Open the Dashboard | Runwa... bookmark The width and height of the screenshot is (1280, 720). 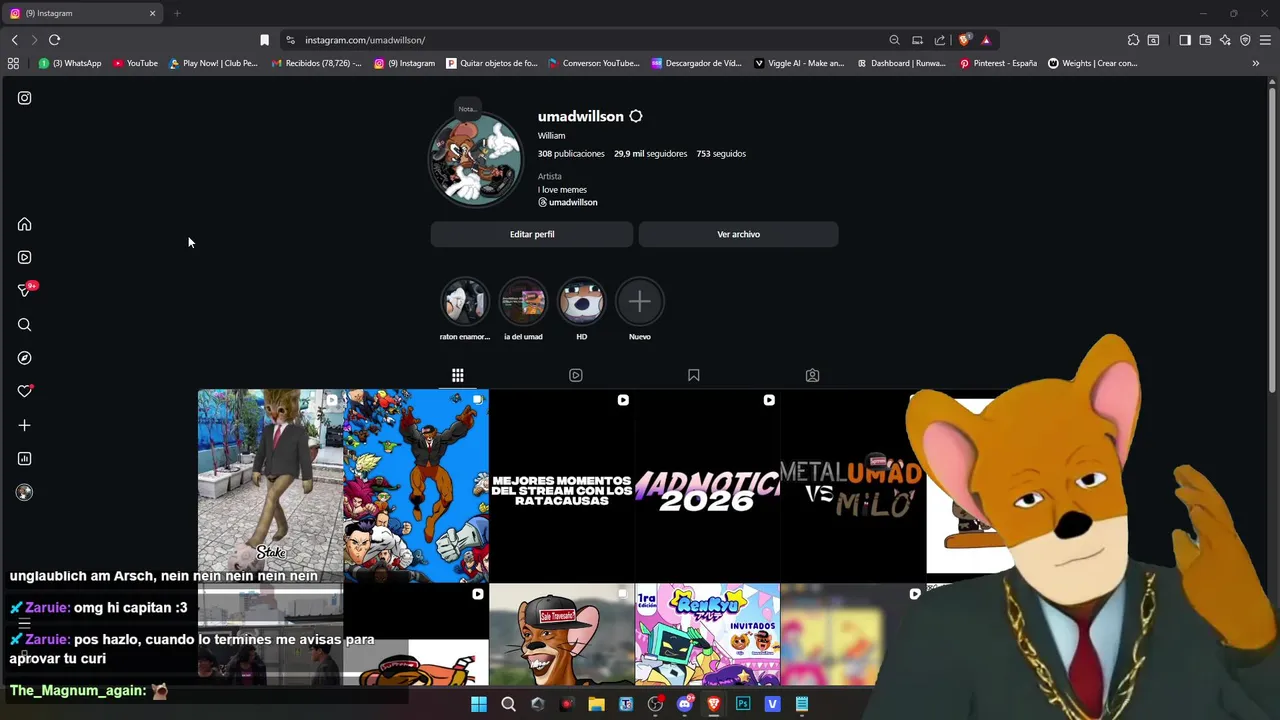pyautogui.click(x=901, y=63)
